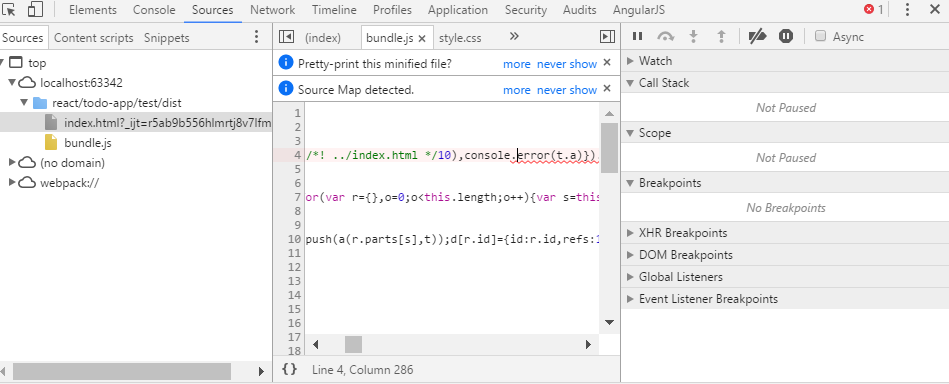The width and height of the screenshot is (949, 384).
Task: Click 'never show' in Source Map bar
Action: [x=566, y=90]
